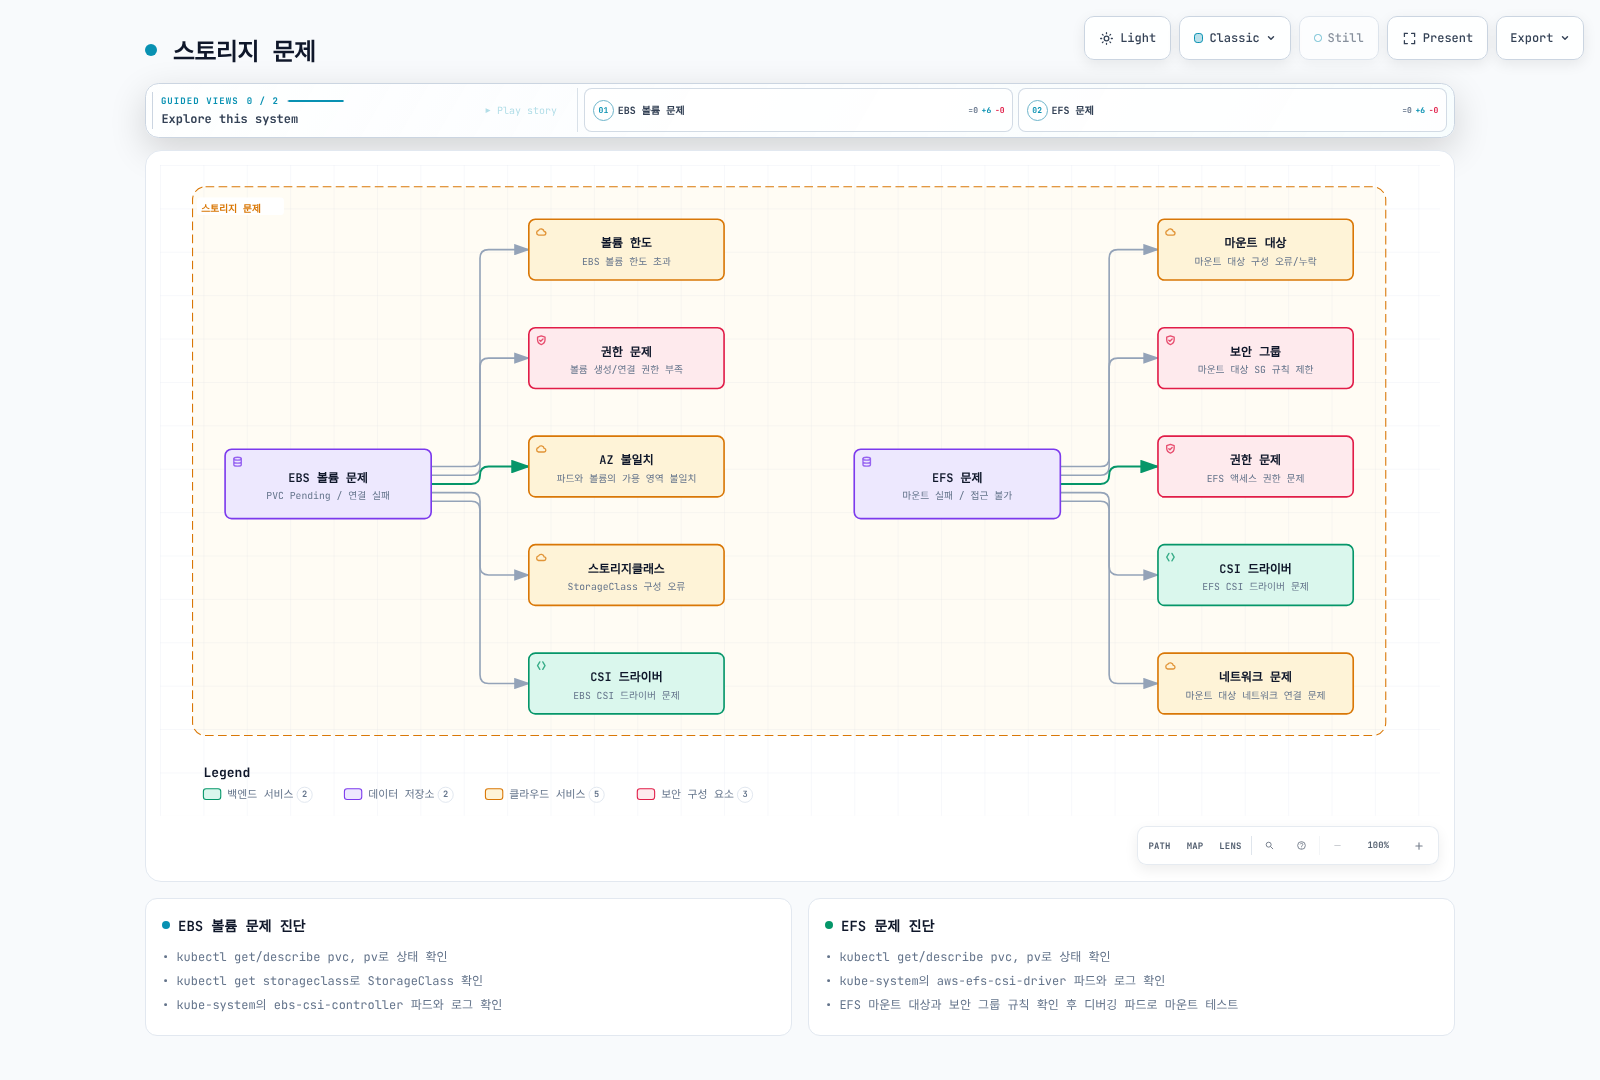This screenshot has width=1600, height=1080.
Task: Open the Export dropdown menu
Action: (1540, 38)
